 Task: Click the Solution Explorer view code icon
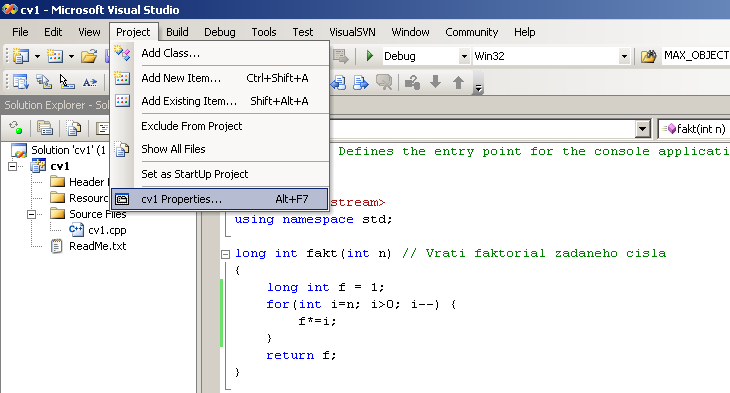(x=102, y=128)
